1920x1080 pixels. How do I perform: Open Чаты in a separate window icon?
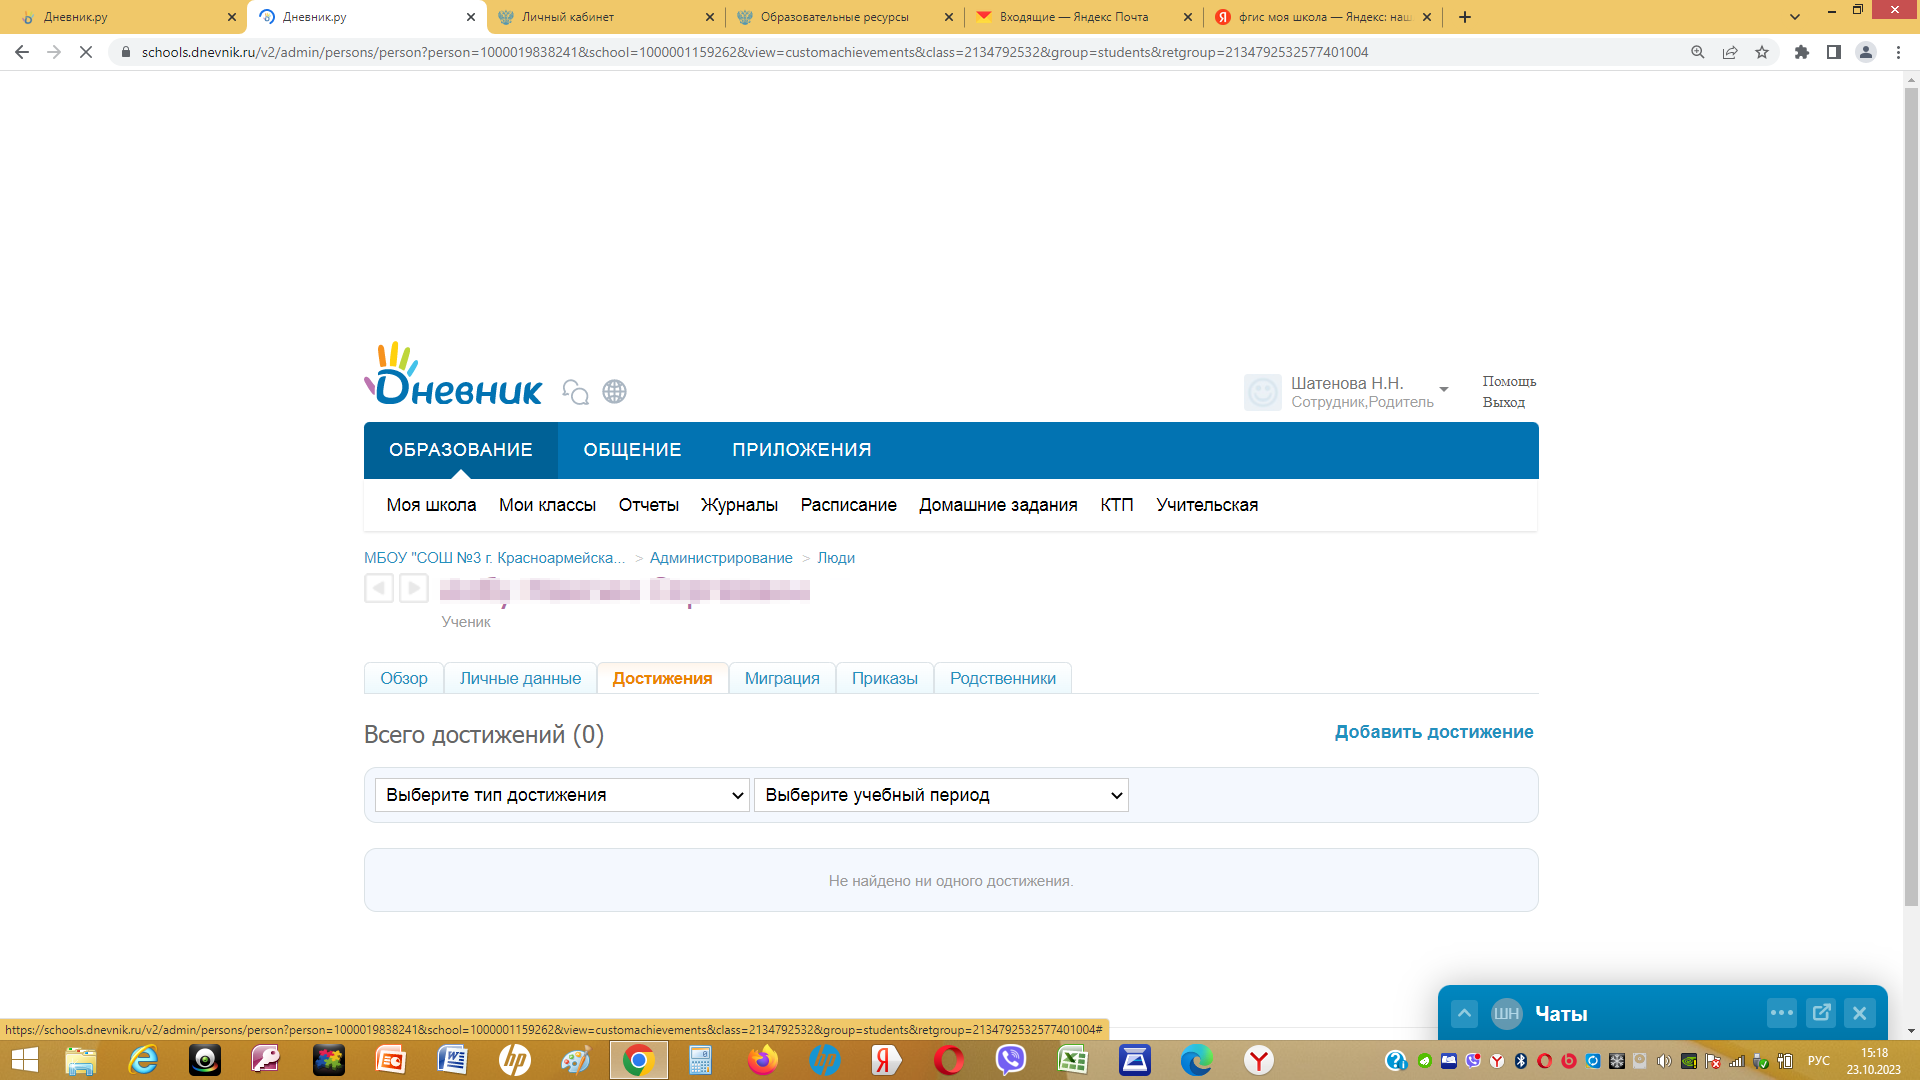(1822, 1013)
